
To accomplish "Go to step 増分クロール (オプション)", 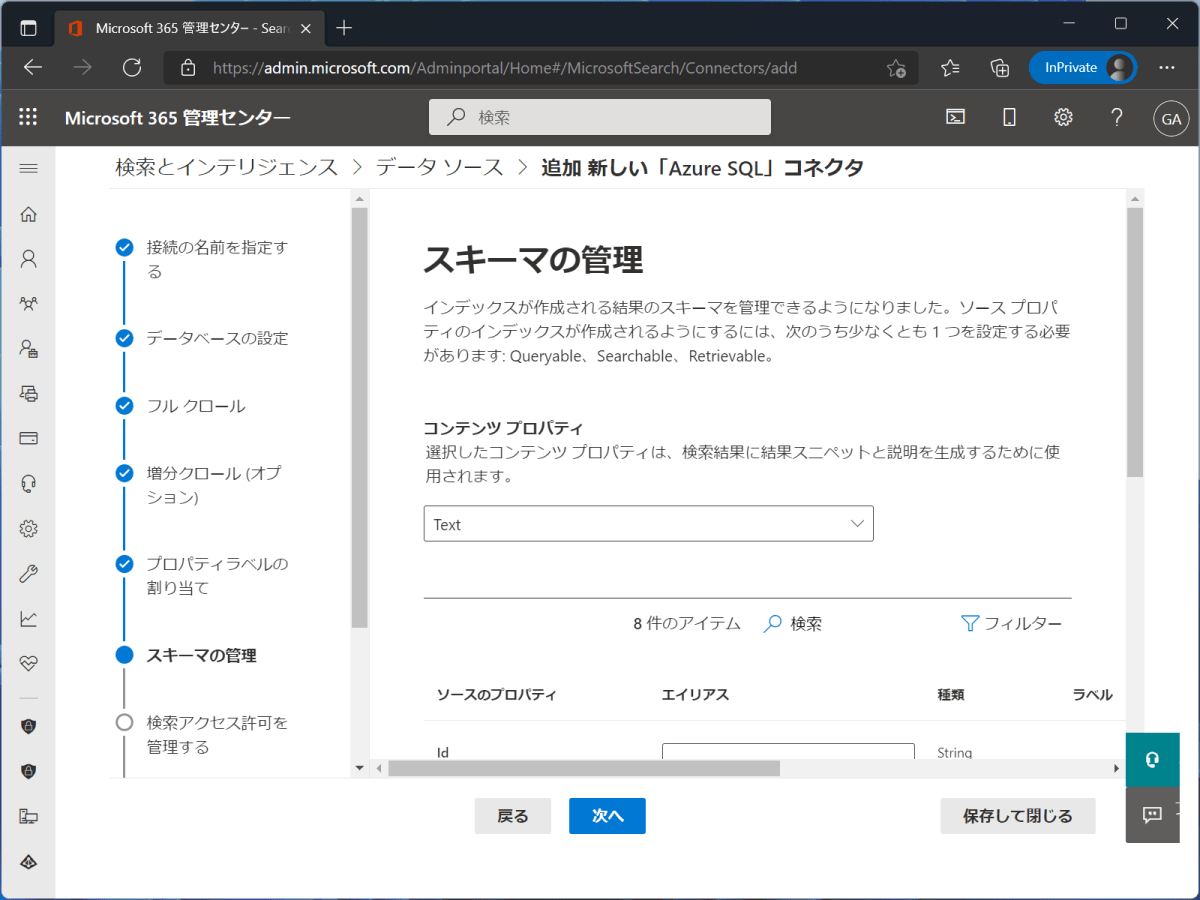I will [x=214, y=485].
